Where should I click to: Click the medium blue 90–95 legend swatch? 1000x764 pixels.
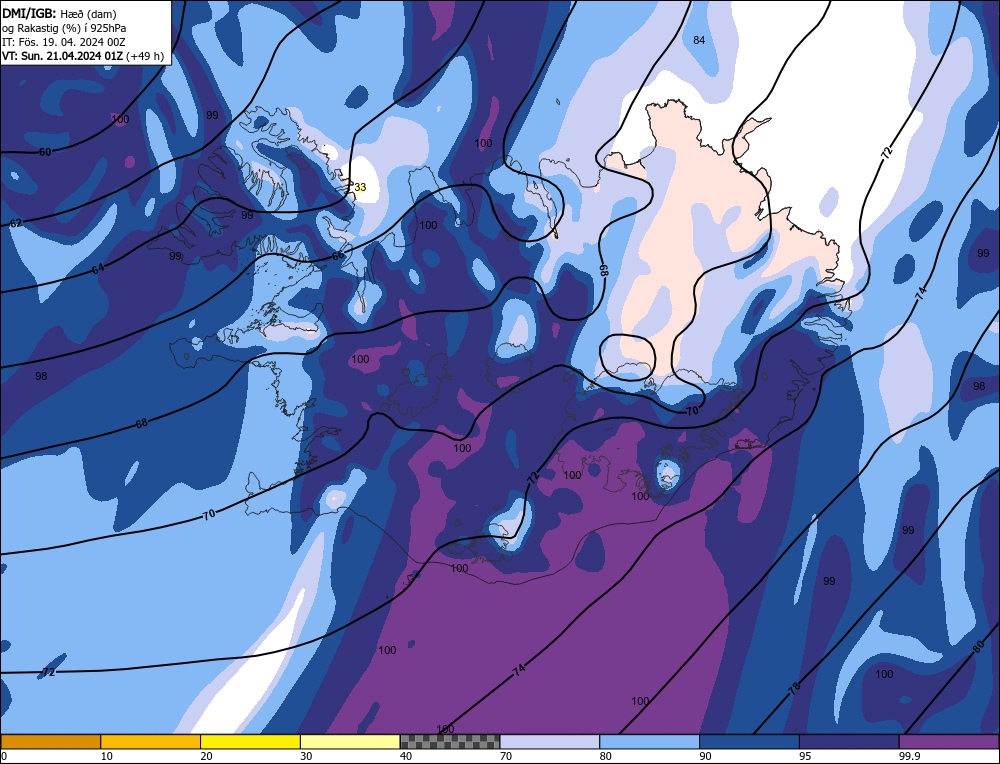[749, 741]
